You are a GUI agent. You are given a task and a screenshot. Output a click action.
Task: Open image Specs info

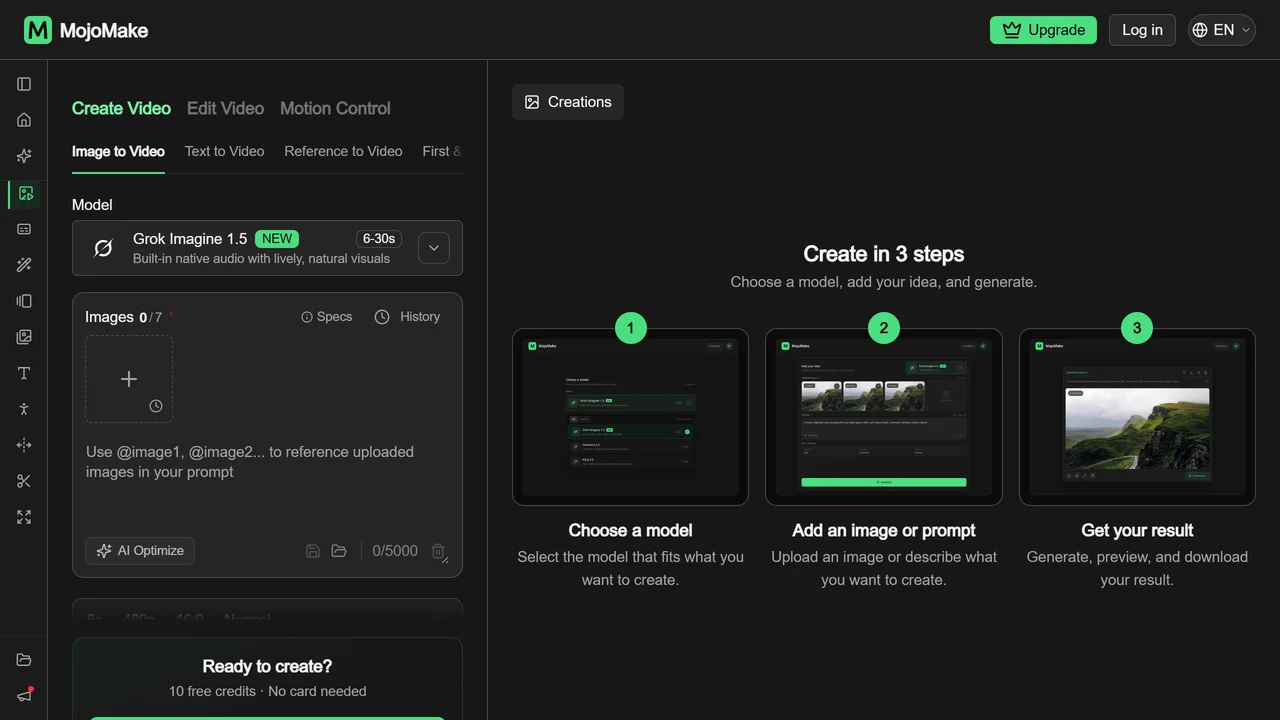click(327, 317)
